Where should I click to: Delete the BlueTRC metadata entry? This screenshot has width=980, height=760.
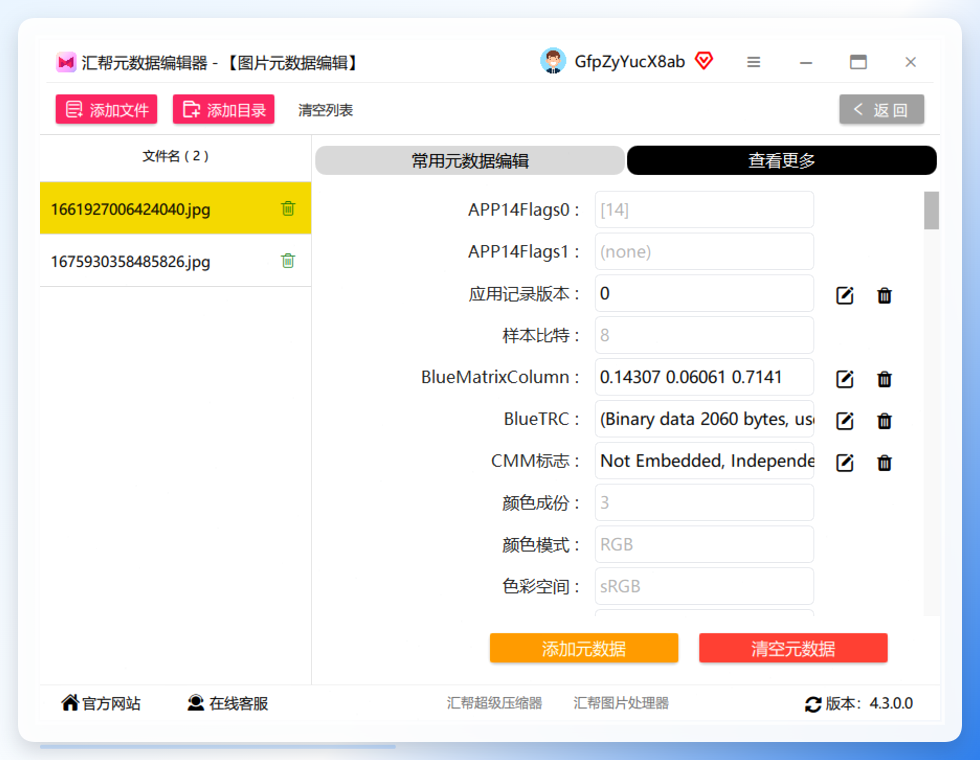[x=884, y=421]
